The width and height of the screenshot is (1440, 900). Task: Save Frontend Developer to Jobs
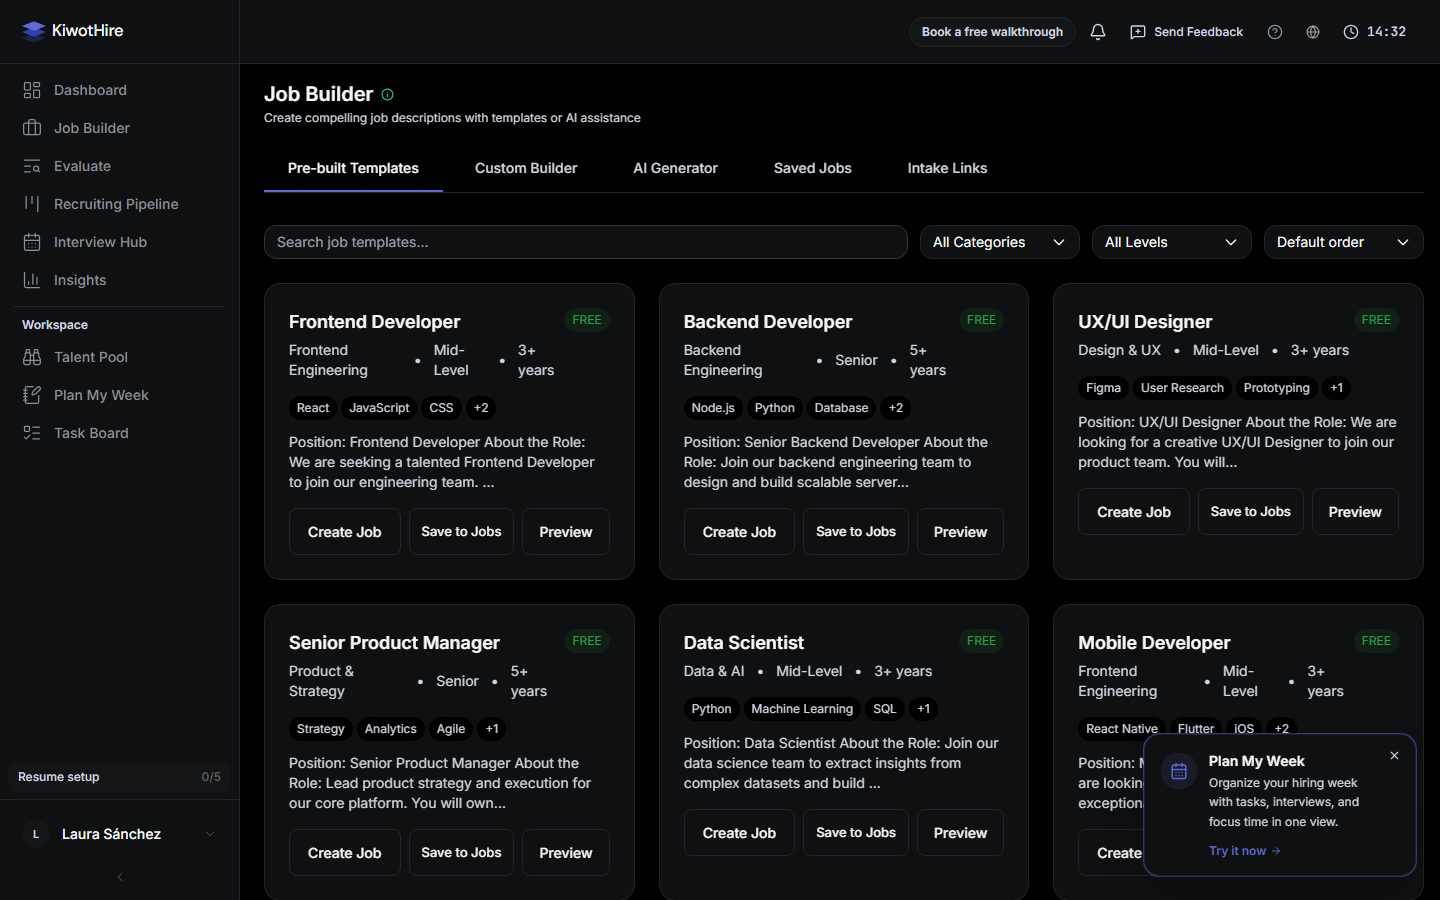pyautogui.click(x=461, y=532)
